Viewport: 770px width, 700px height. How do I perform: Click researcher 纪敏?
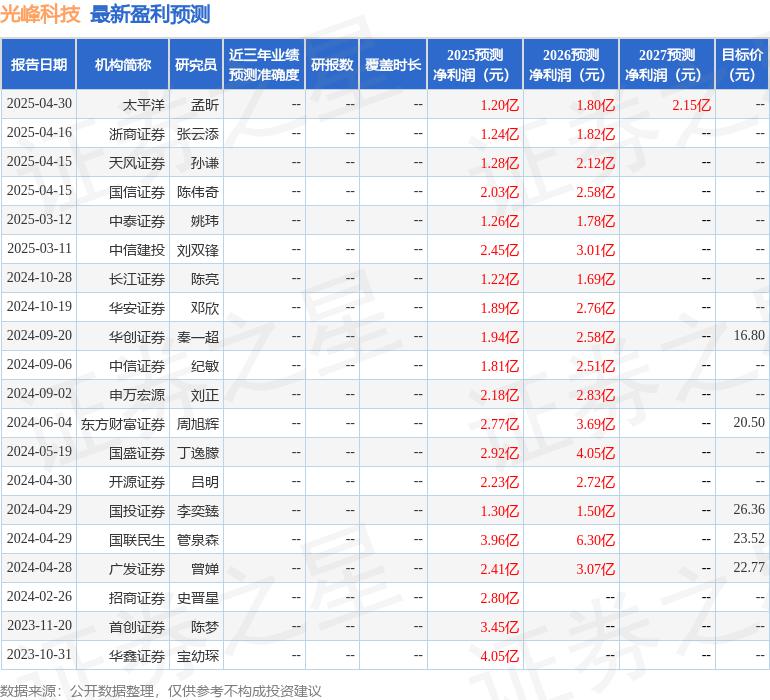coord(205,365)
